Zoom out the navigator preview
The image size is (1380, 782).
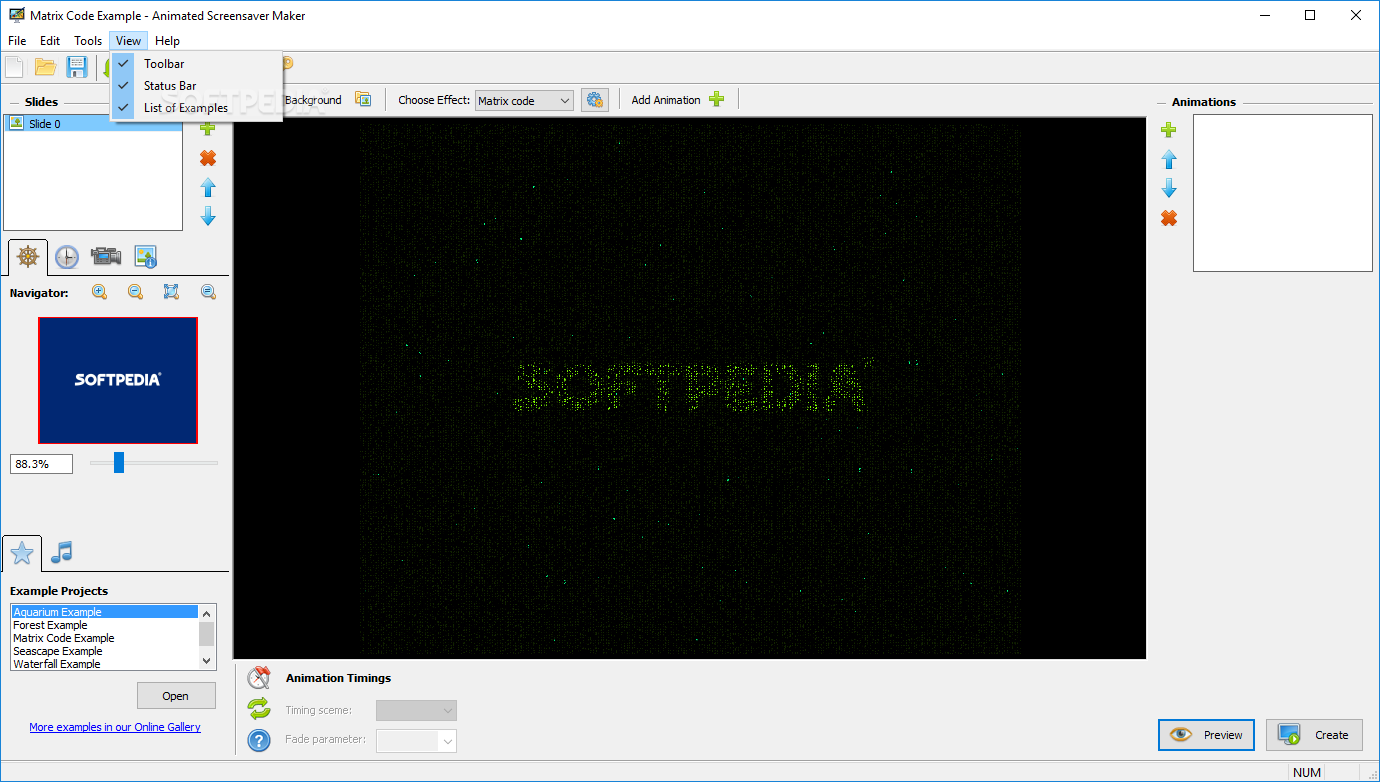(x=135, y=292)
